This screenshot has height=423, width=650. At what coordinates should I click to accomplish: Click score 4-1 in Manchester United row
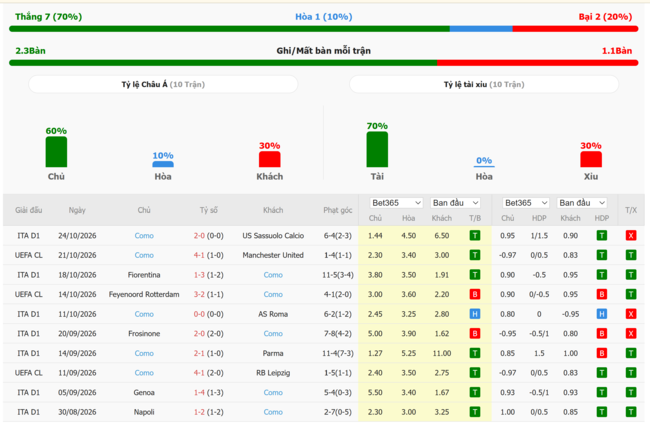tap(199, 255)
